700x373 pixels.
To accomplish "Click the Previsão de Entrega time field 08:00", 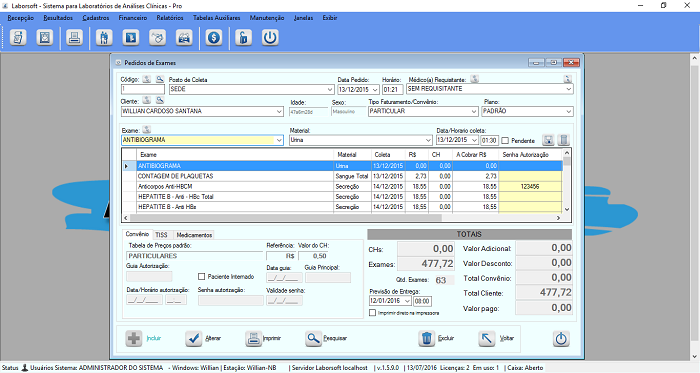I will coord(422,301).
